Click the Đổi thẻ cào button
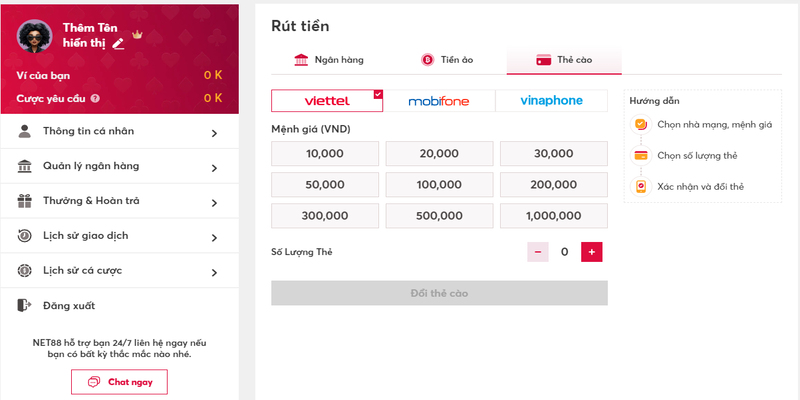The height and width of the screenshot is (400, 800). point(439,293)
